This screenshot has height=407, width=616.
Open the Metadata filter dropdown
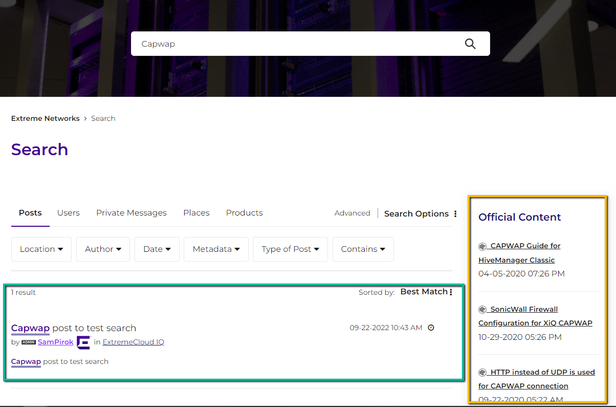[x=217, y=249]
